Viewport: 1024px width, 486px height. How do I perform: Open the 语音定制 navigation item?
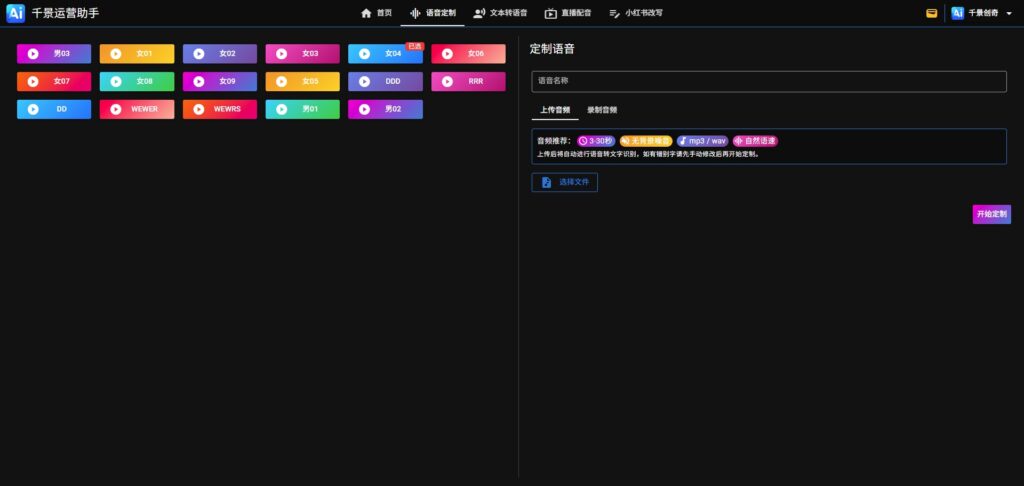432,13
